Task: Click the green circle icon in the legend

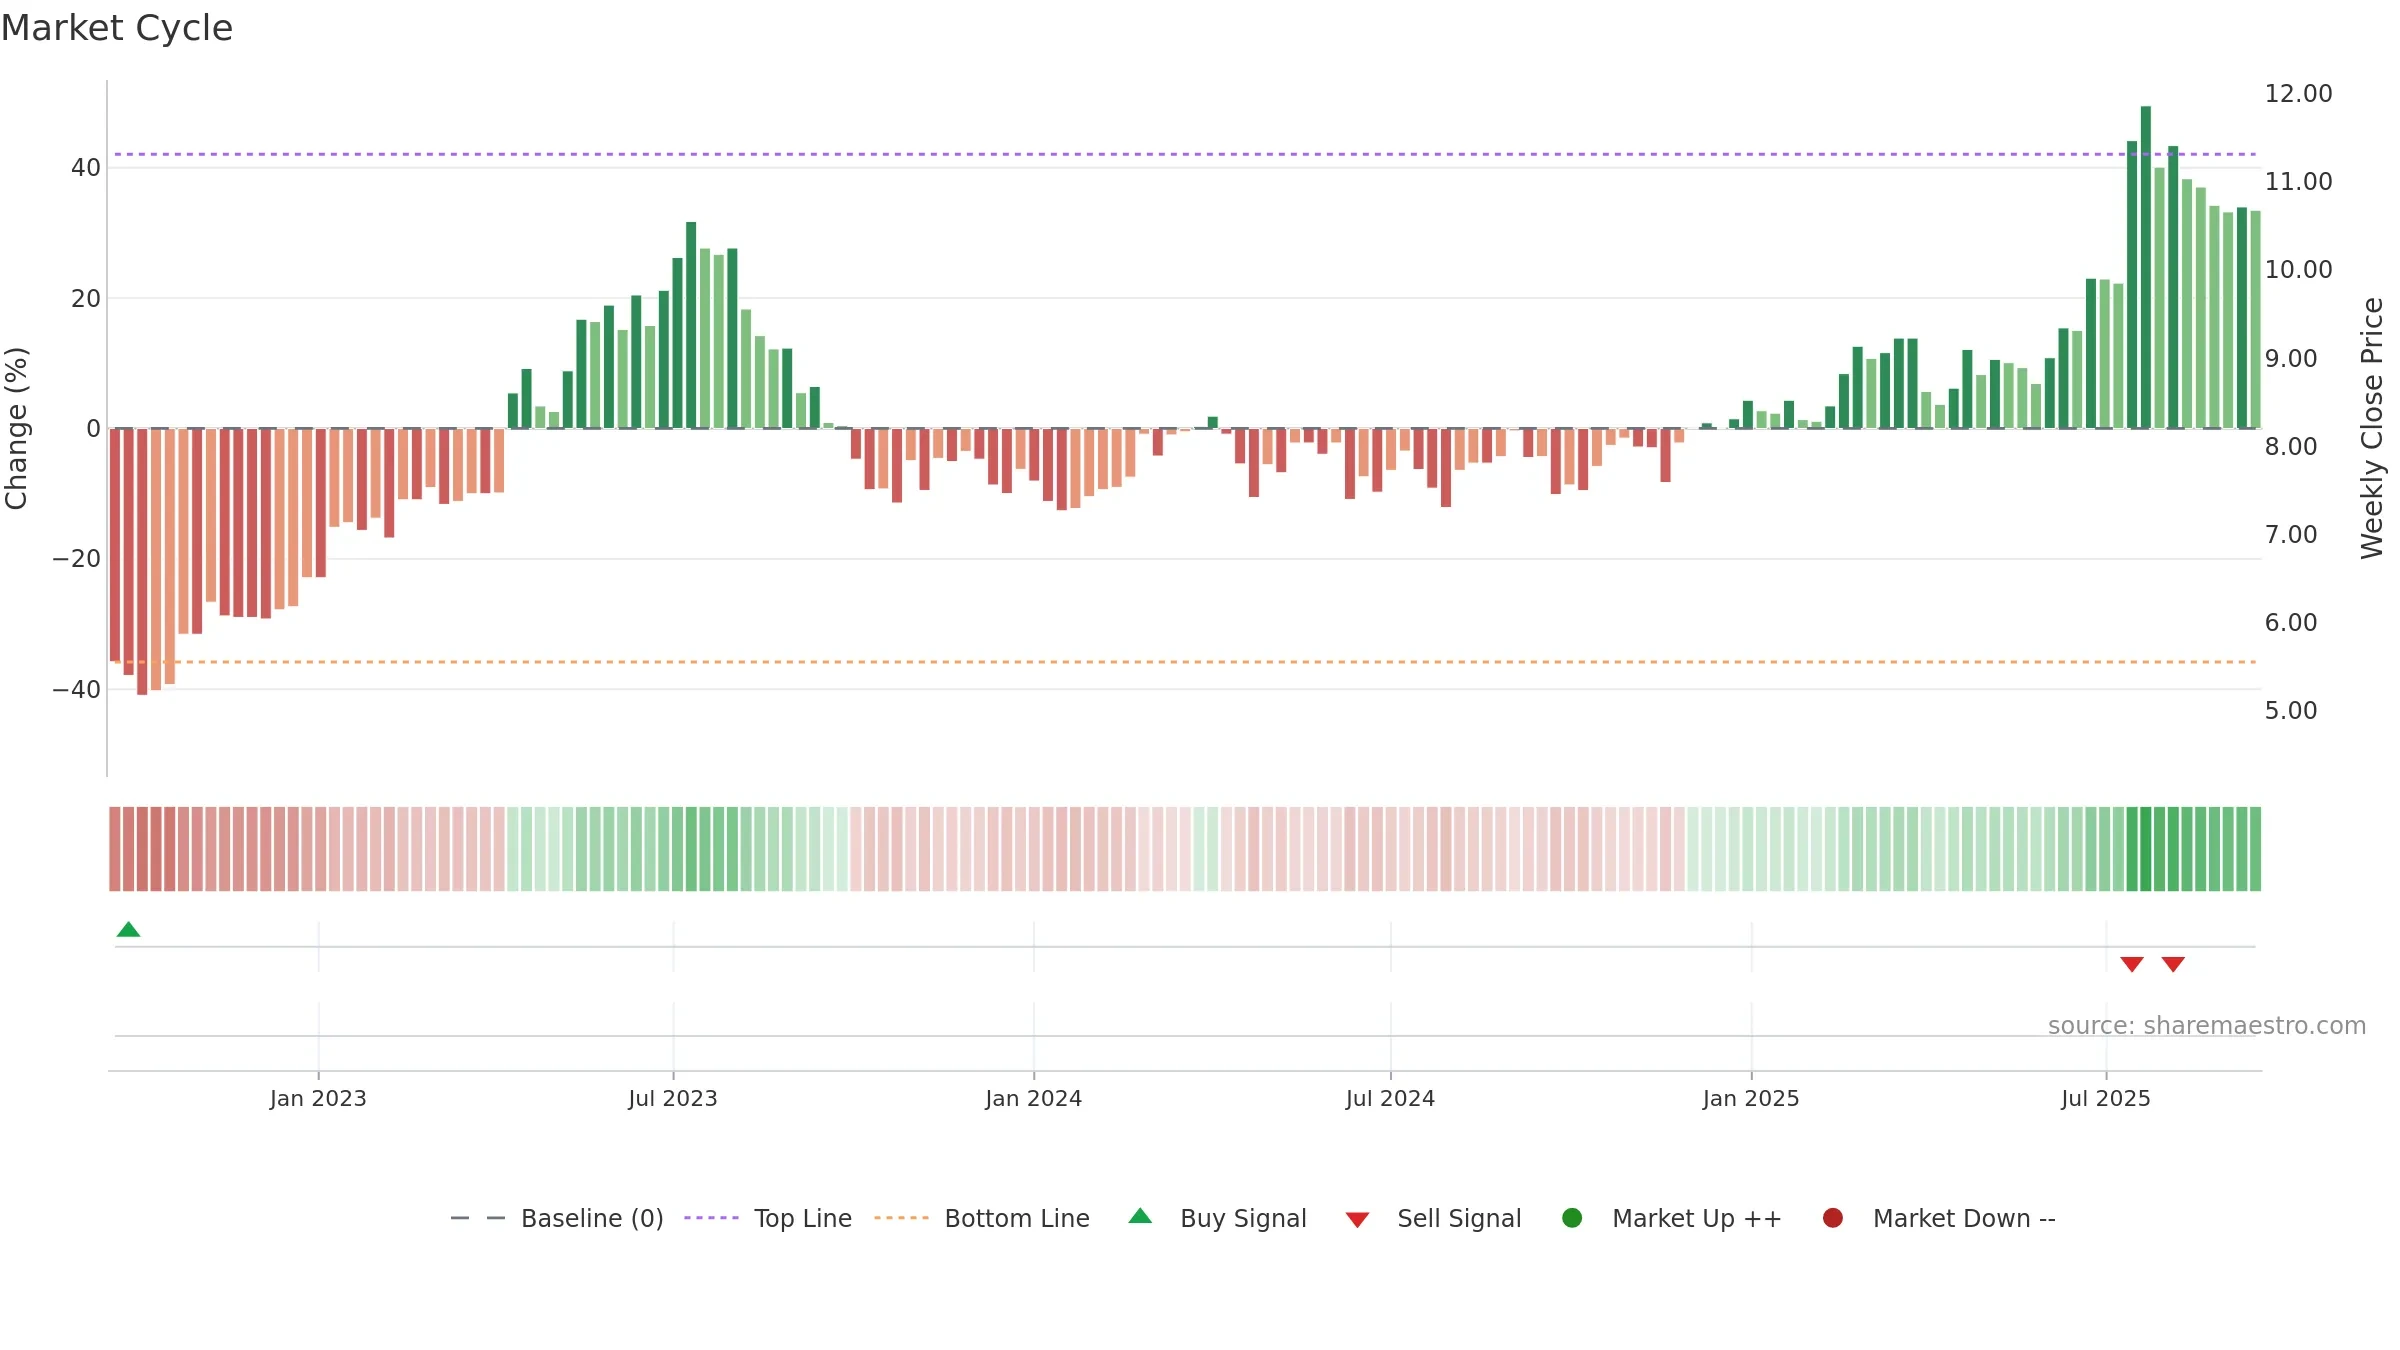Action: point(1572,1218)
